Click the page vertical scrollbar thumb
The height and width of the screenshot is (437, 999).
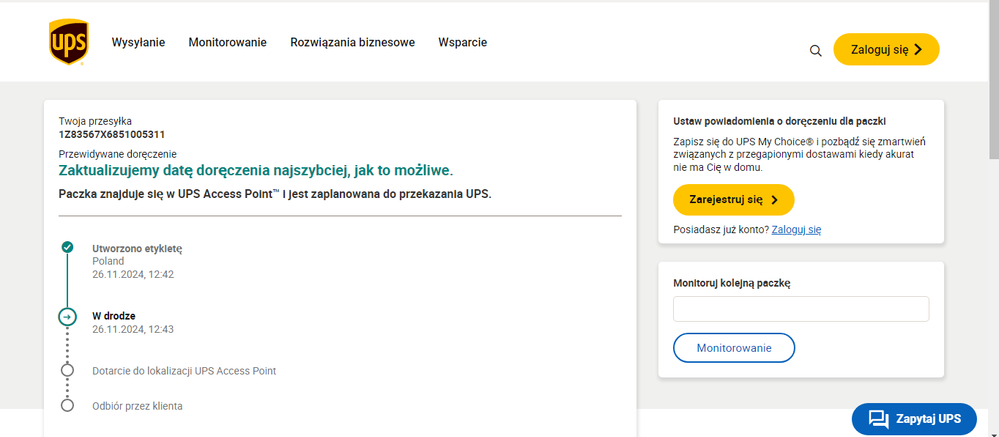(993, 80)
